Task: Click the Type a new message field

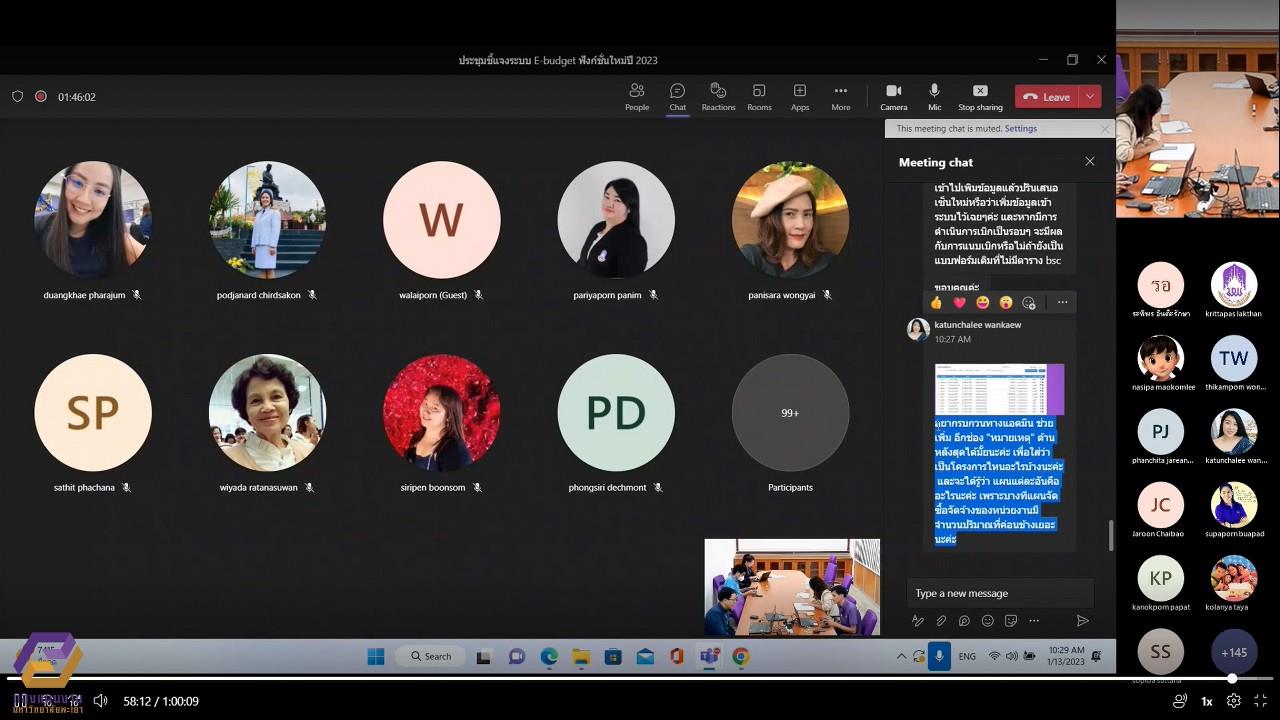Action: [x=1000, y=593]
